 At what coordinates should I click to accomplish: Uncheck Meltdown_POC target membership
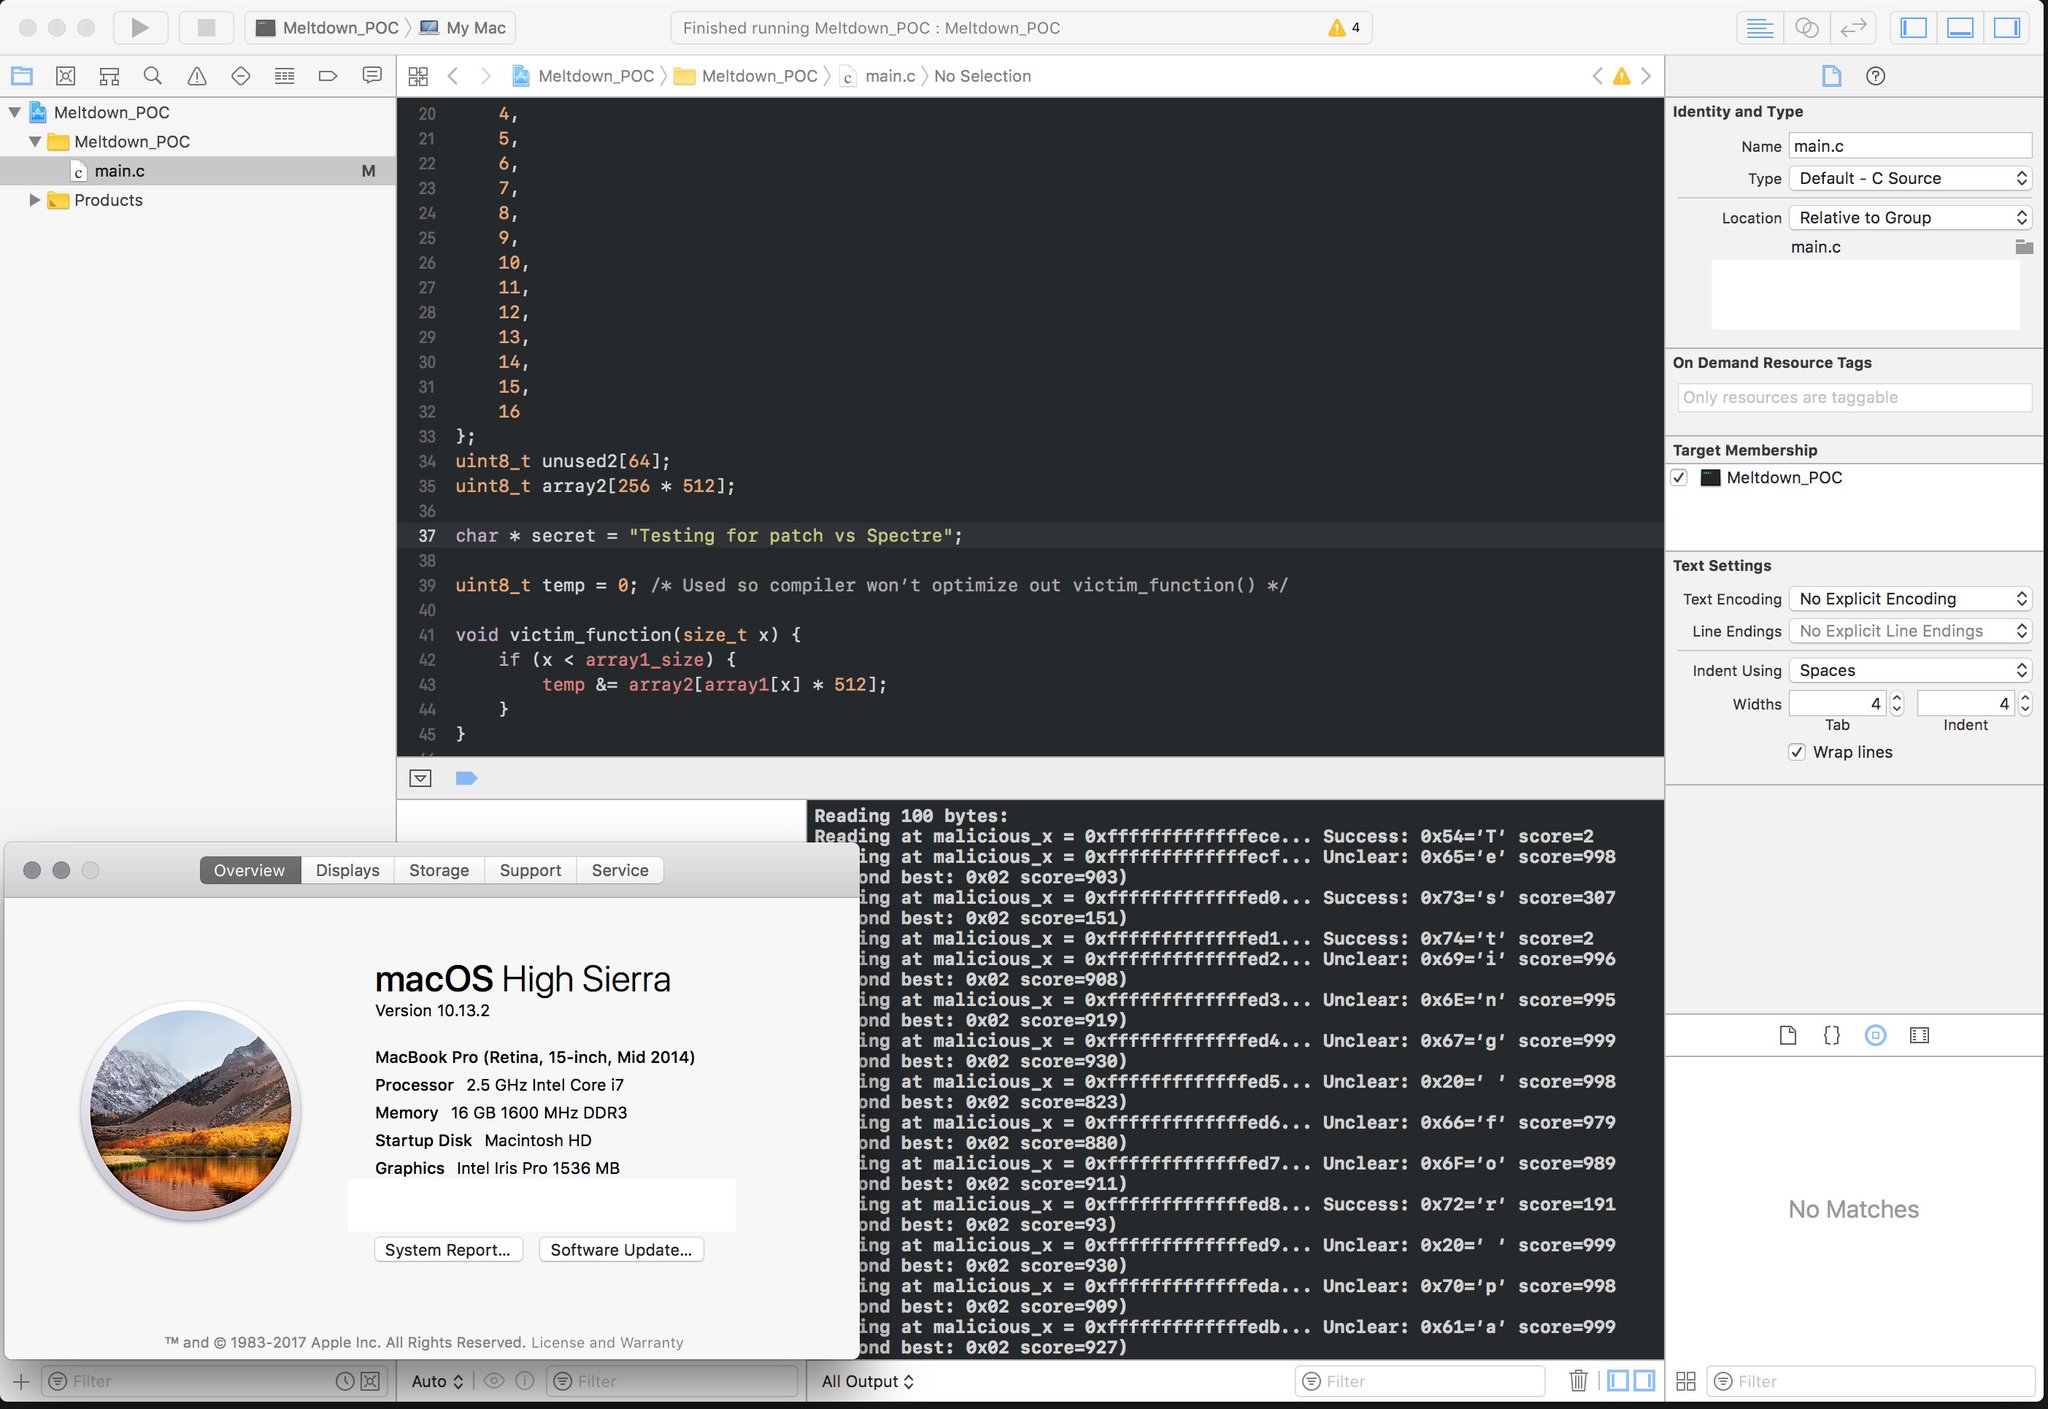tap(1680, 478)
